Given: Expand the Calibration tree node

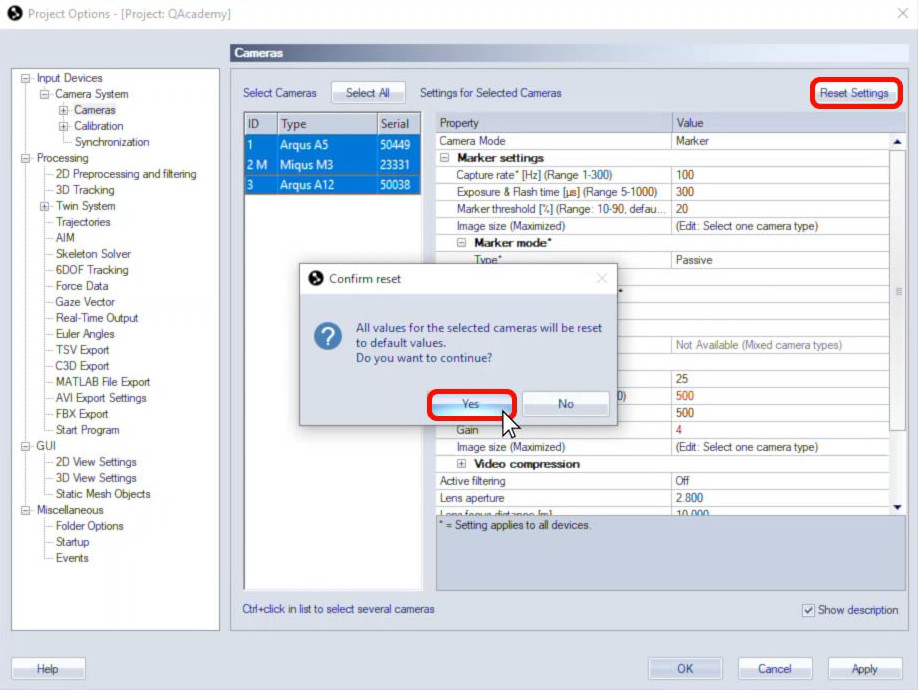Looking at the screenshot, I should 63,126.
